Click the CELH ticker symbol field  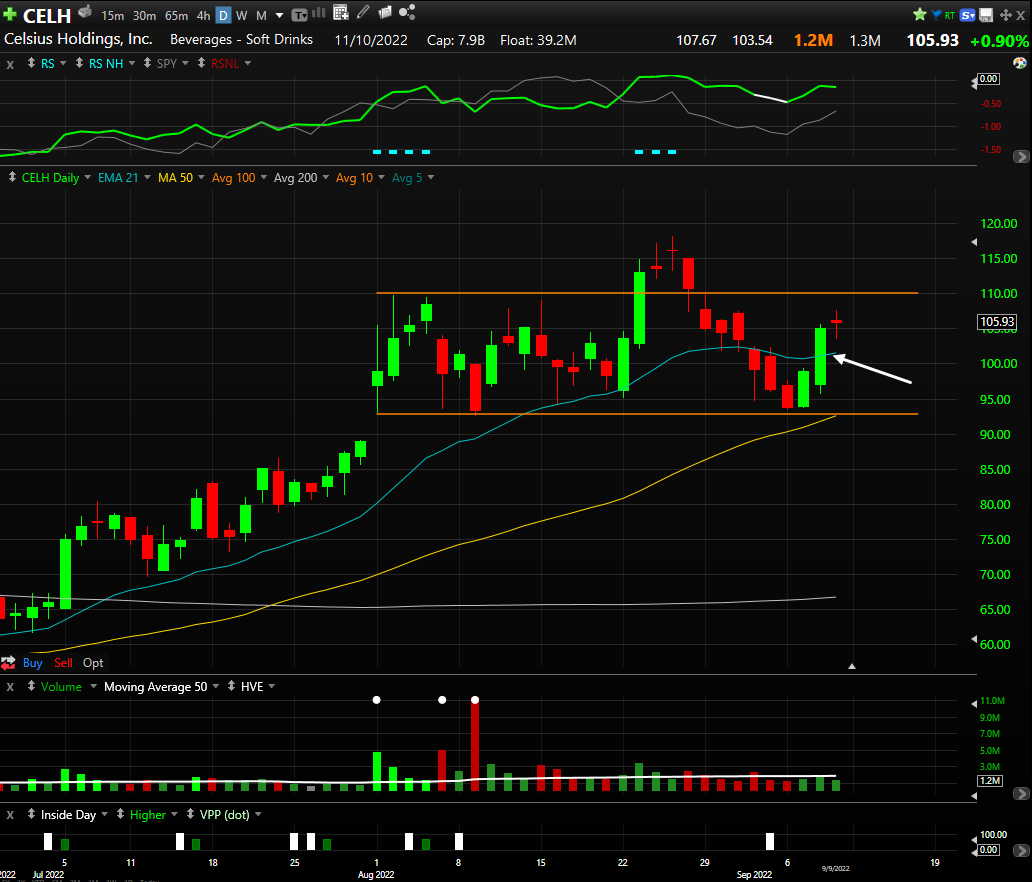[47, 15]
